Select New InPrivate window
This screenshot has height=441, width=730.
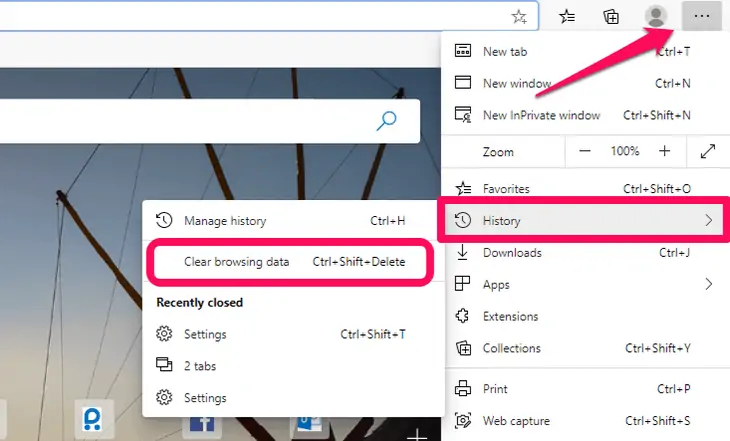[541, 115]
